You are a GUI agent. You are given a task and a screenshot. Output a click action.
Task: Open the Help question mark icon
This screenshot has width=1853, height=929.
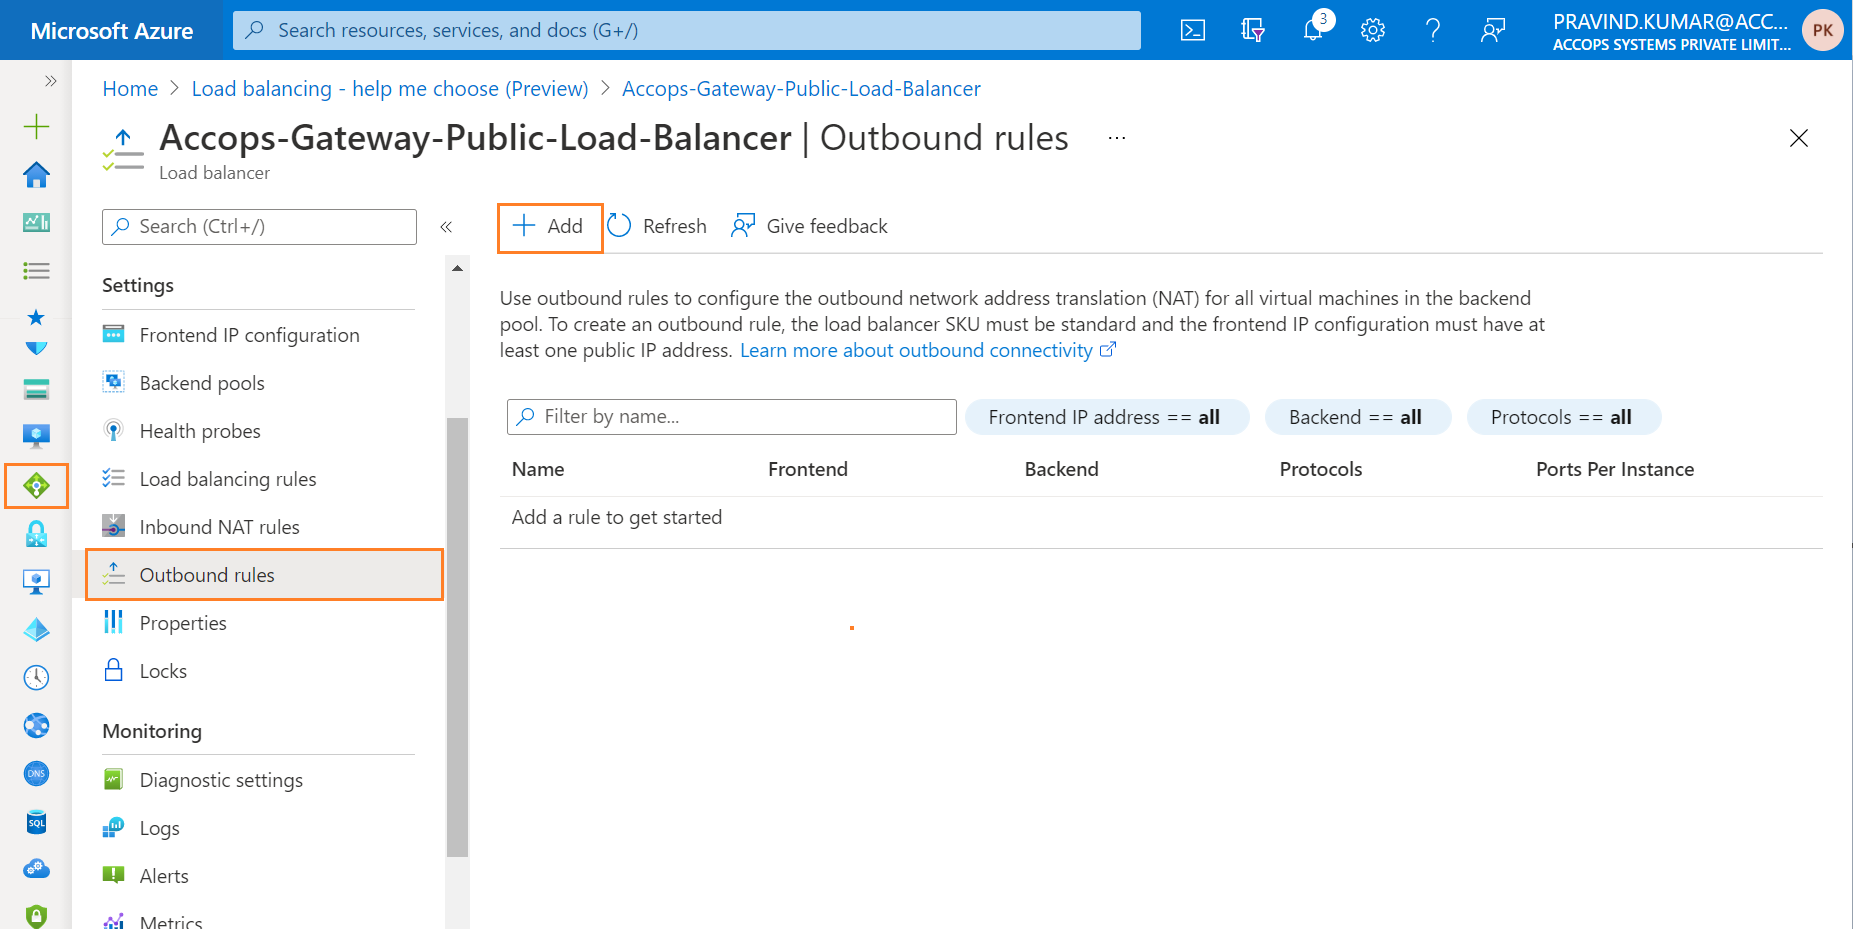point(1432,30)
